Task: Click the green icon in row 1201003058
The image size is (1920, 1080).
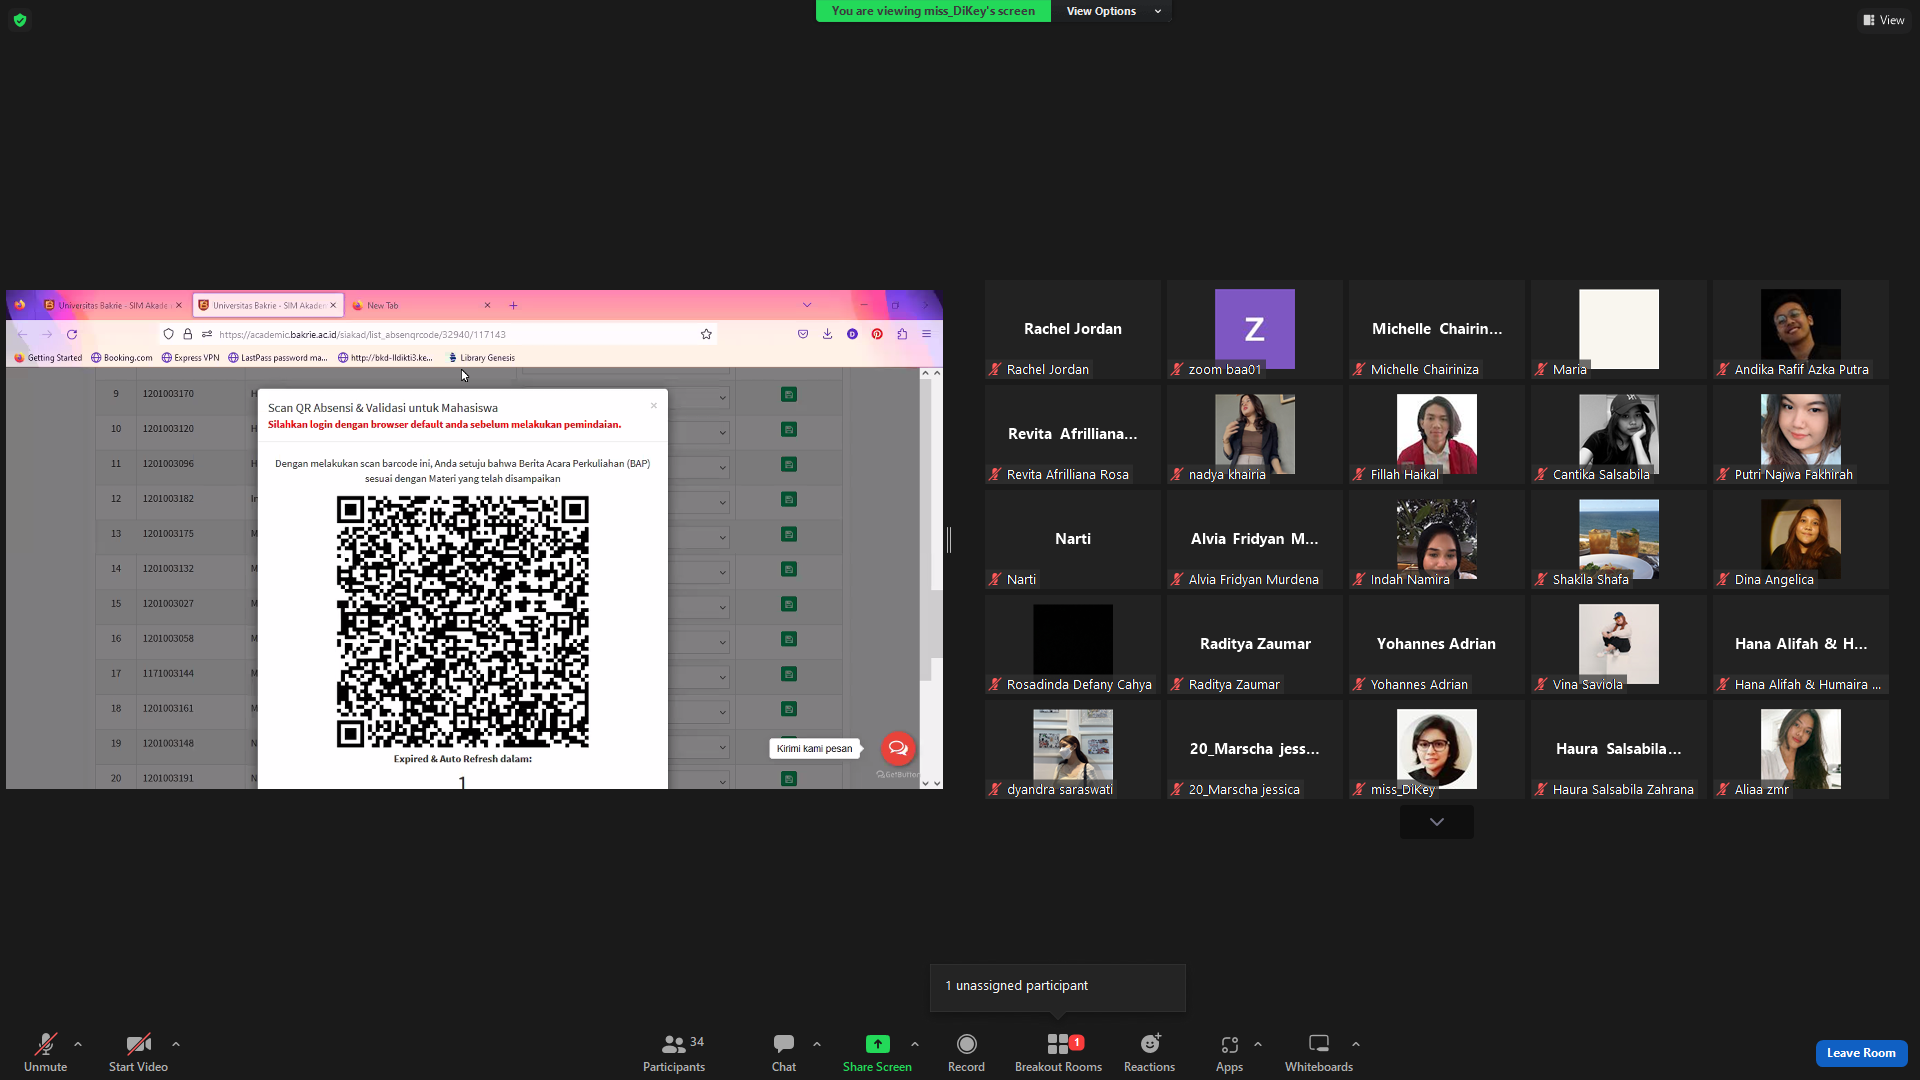Action: (x=789, y=640)
